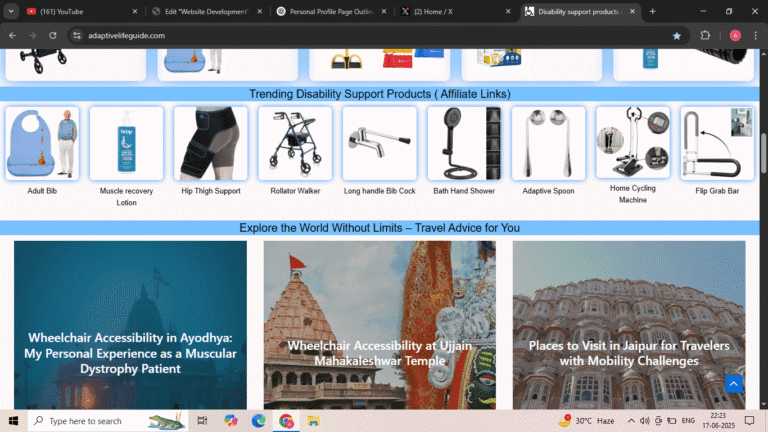The image size is (768, 432).
Task: Click Task View icon on taskbar
Action: pyautogui.click(x=203, y=421)
